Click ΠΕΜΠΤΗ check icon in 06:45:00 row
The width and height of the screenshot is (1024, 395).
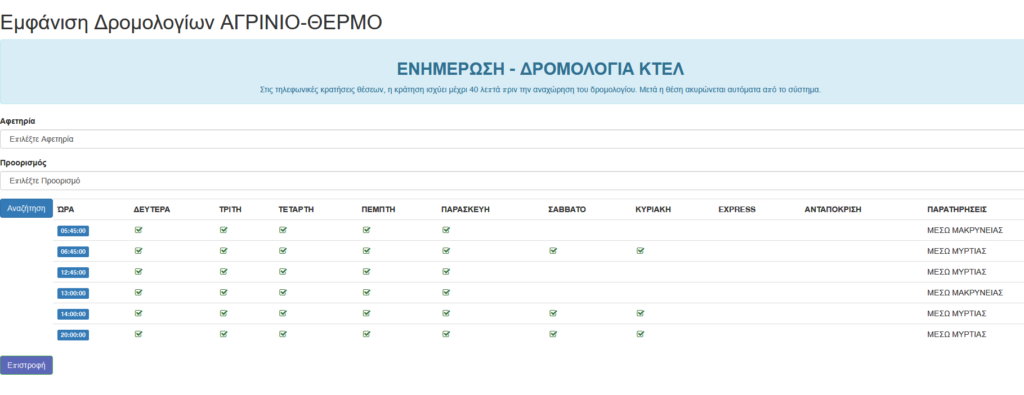click(366, 251)
